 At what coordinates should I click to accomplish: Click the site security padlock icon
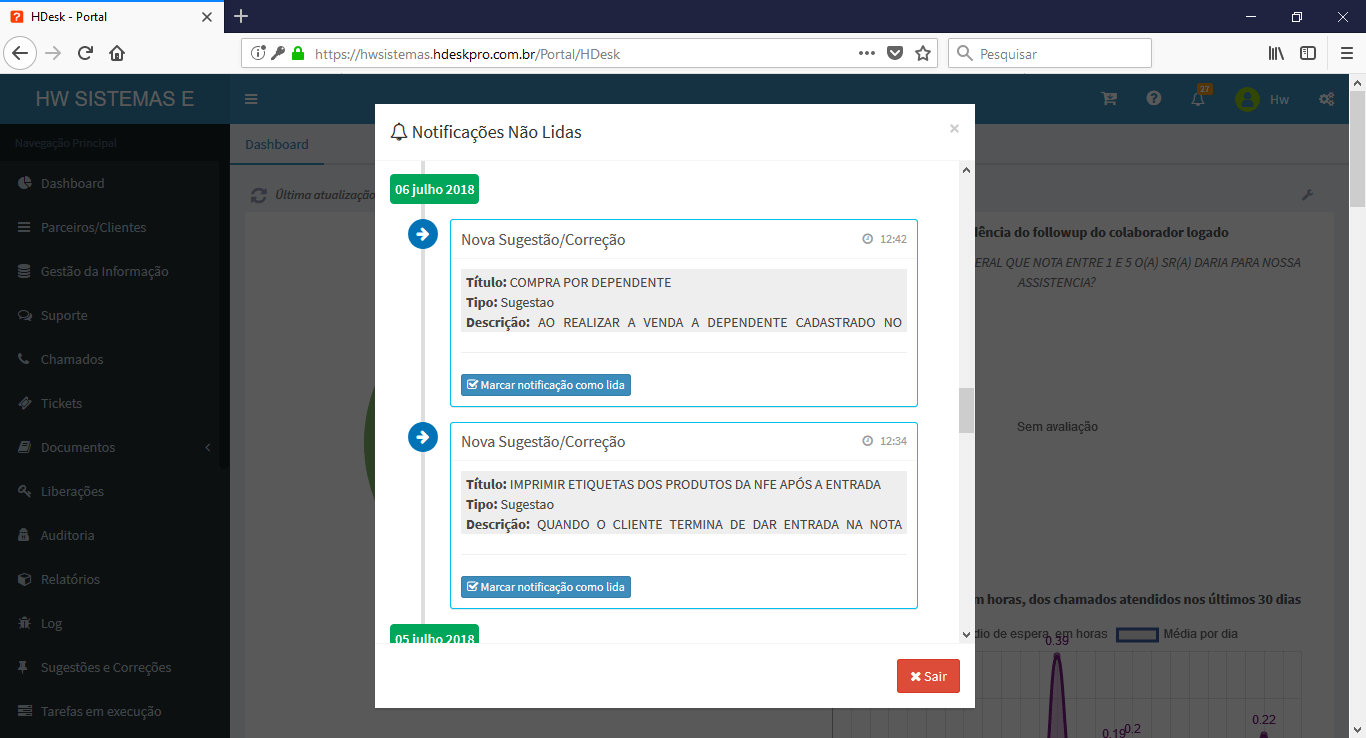[x=297, y=54]
